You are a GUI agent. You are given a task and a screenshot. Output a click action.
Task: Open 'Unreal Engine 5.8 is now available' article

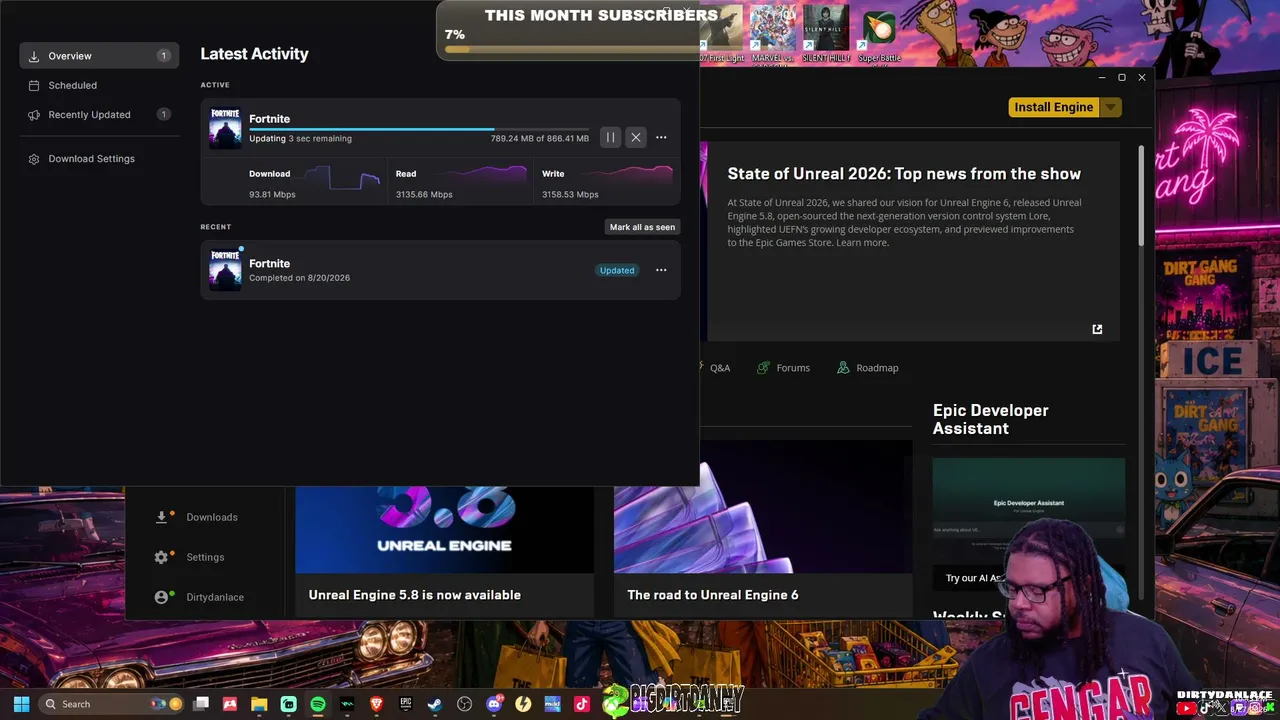click(x=415, y=595)
